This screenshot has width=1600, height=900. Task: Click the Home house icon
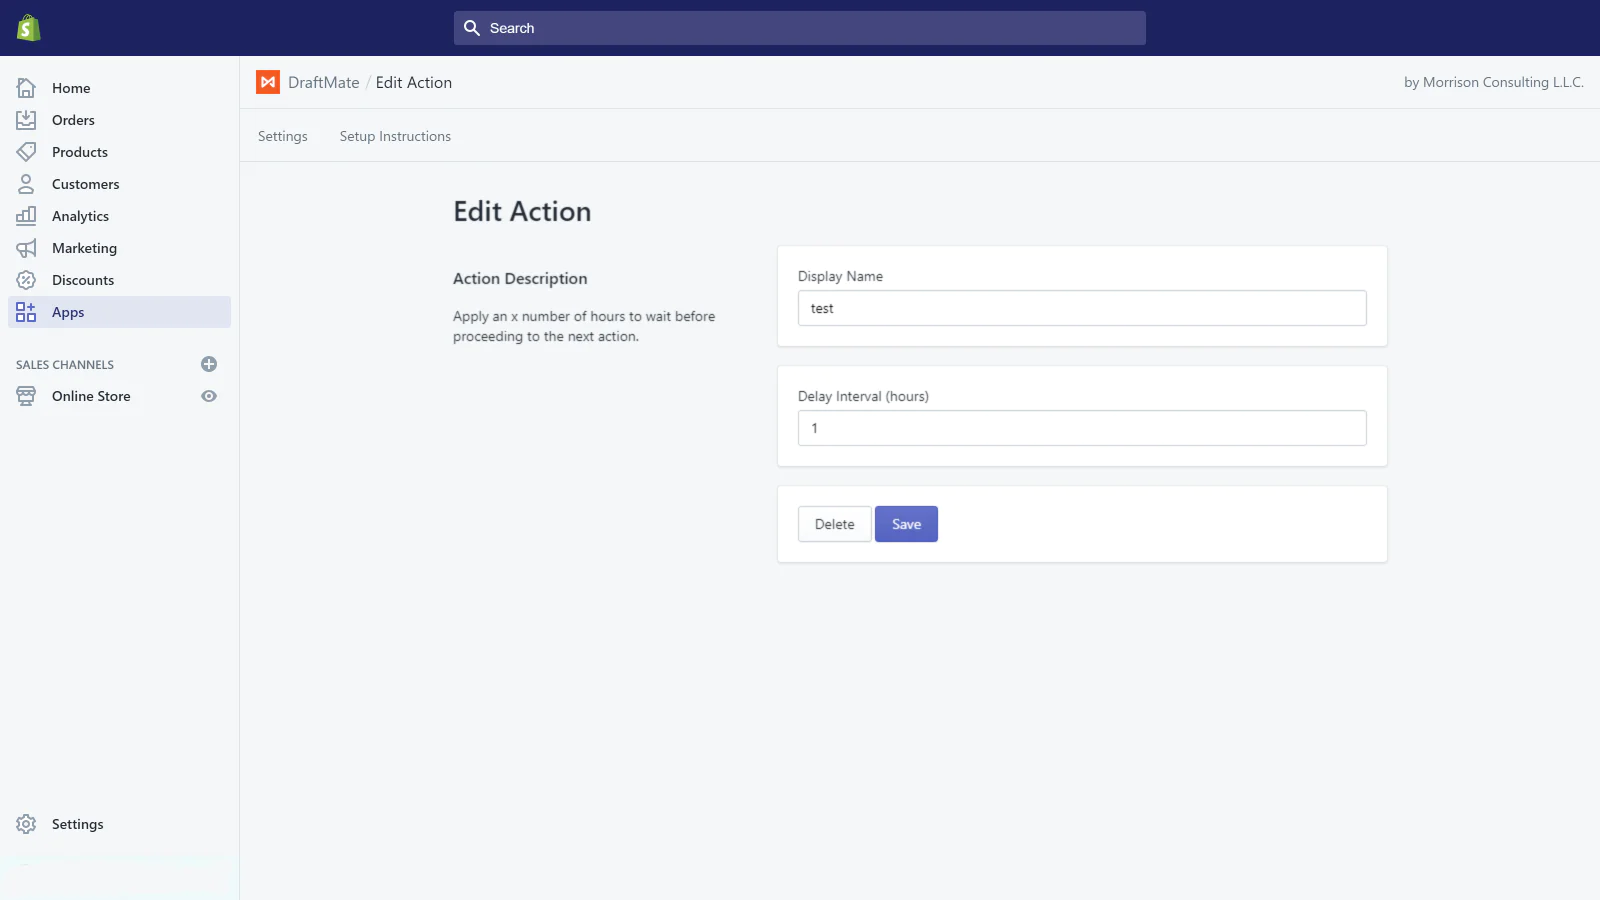(26, 88)
